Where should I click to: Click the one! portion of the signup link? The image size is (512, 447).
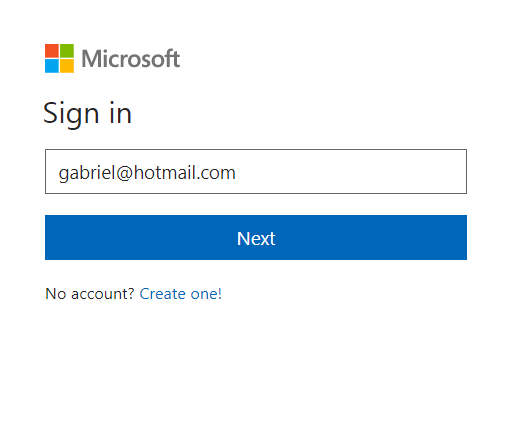206,294
